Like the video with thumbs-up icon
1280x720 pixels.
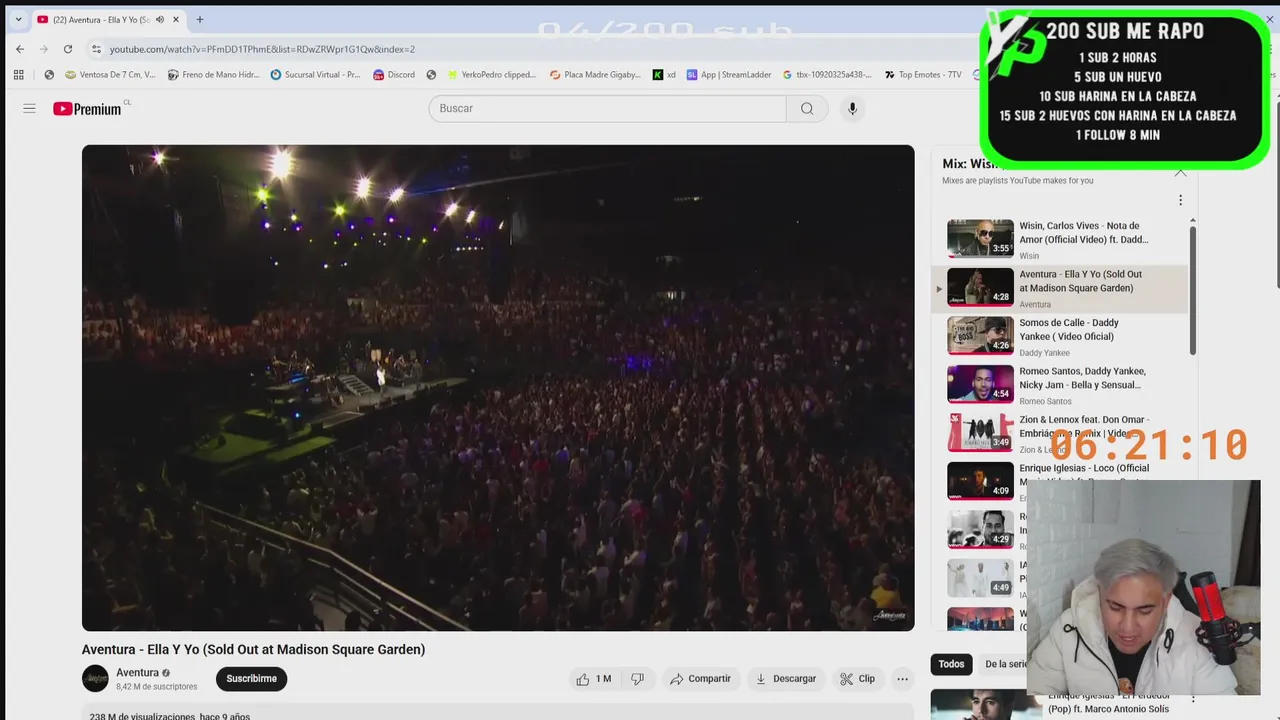pyautogui.click(x=593, y=679)
